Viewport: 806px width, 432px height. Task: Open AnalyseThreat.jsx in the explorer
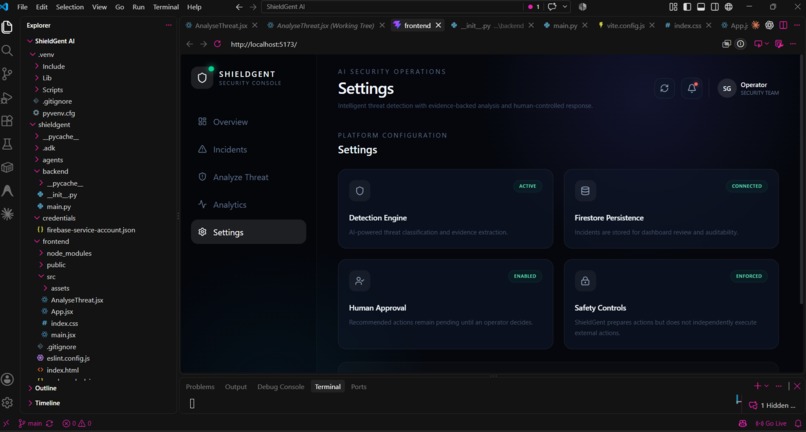click(77, 300)
